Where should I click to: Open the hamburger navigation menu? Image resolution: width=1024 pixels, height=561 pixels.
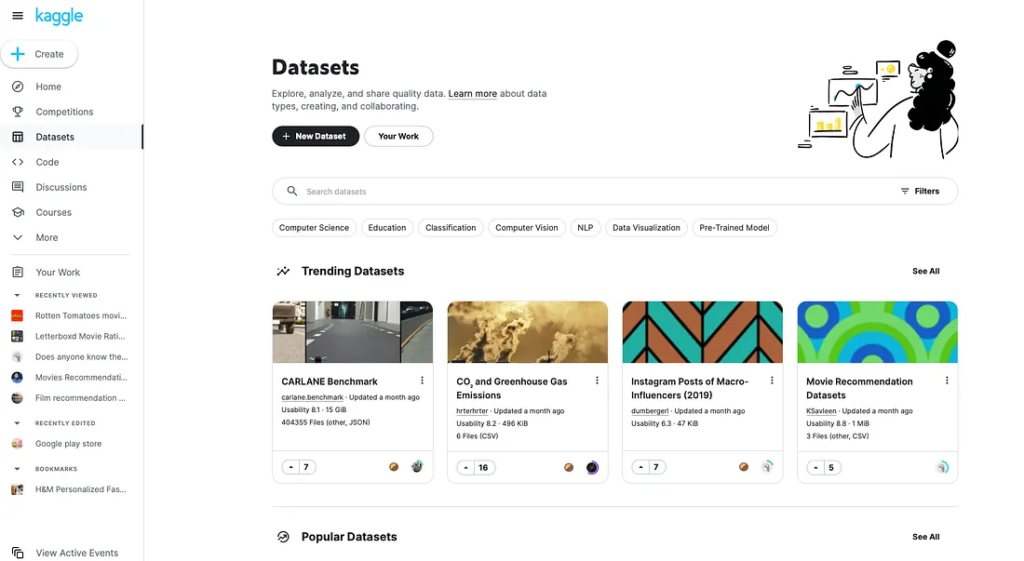tap(17, 16)
